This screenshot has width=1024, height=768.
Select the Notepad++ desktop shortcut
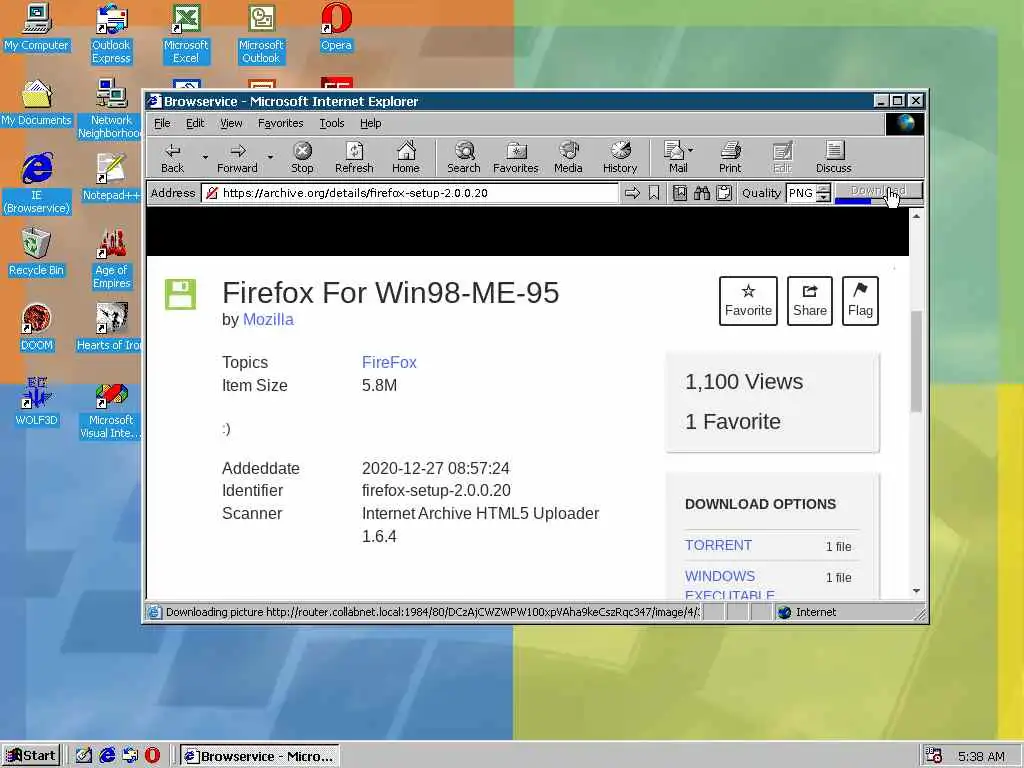pos(111,177)
